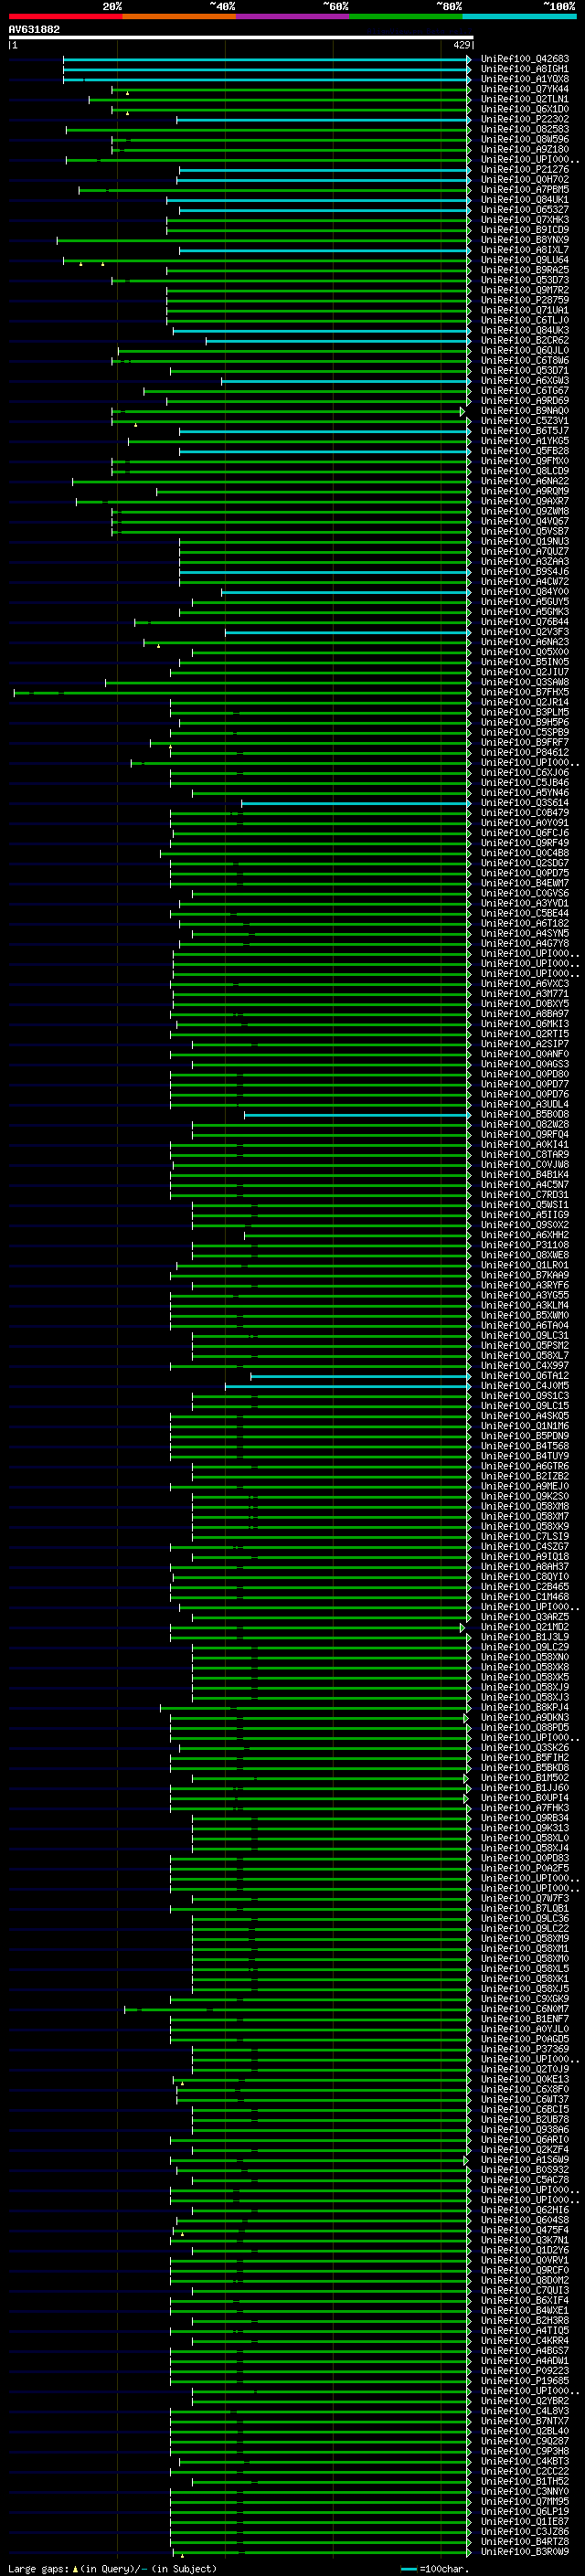Click label UniRef100_B9NAQ0

(x=525, y=411)
